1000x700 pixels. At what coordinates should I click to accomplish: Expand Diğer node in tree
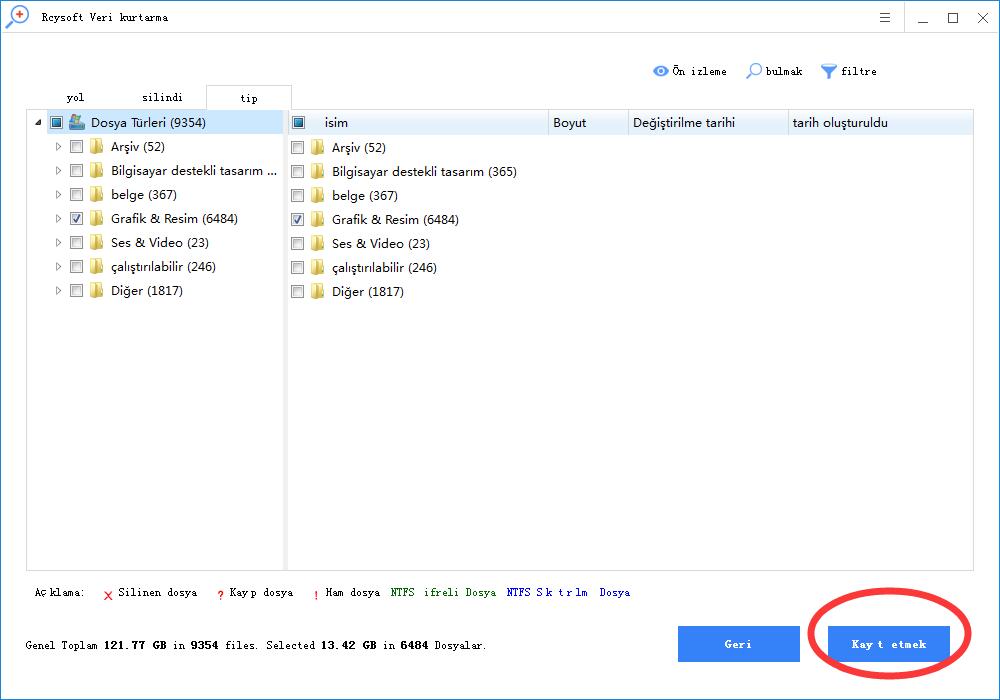pyautogui.click(x=58, y=291)
